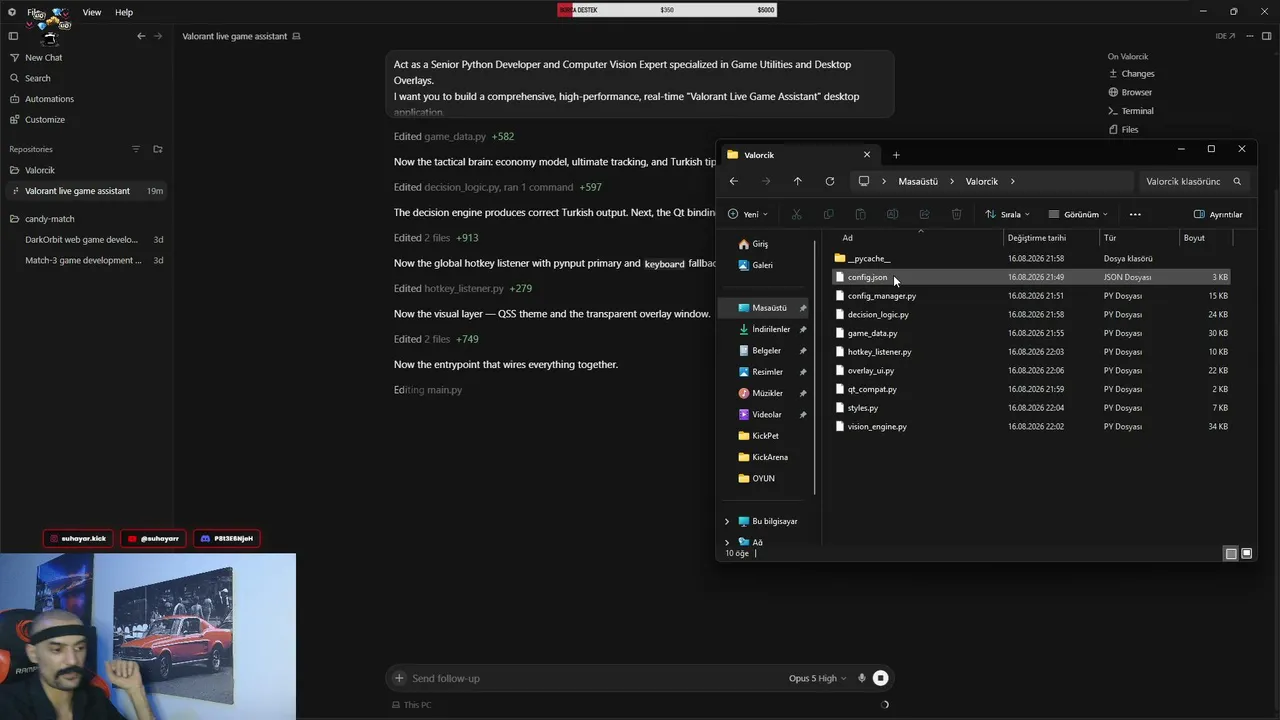Stop the running generation
1280x720 pixels.
pos(880,678)
